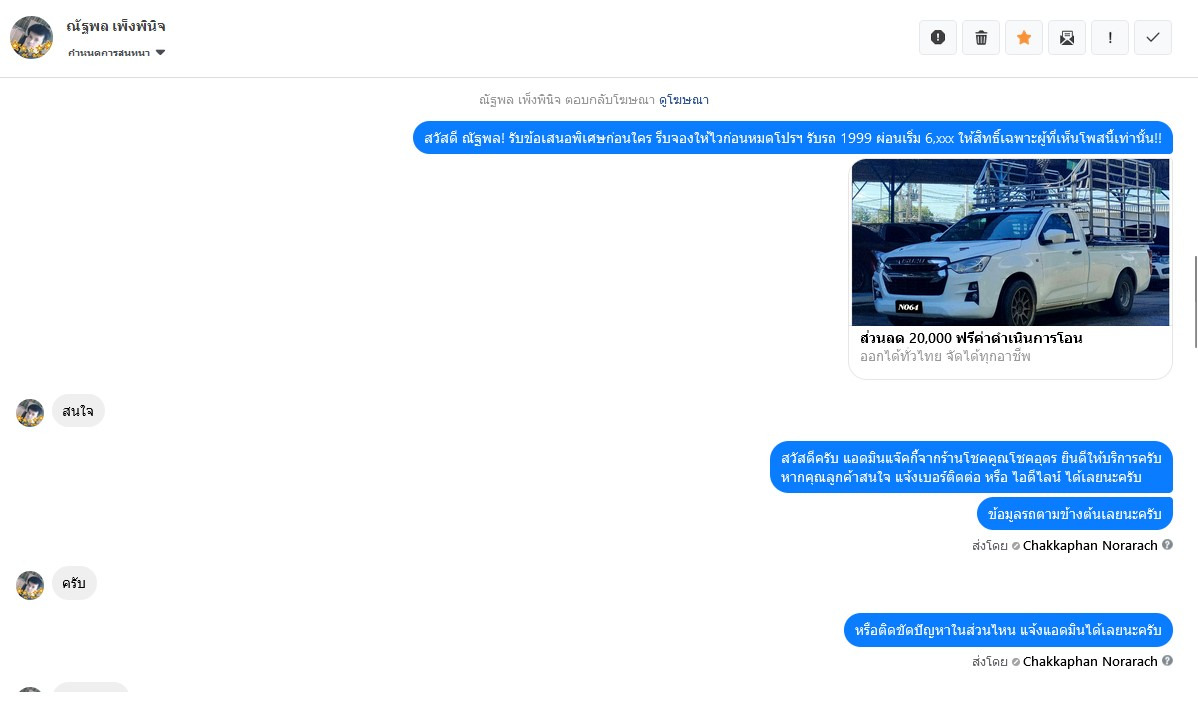Click customer name ณัฐพล เพ็งพินิจ in header
1198x703 pixels.
coord(115,26)
